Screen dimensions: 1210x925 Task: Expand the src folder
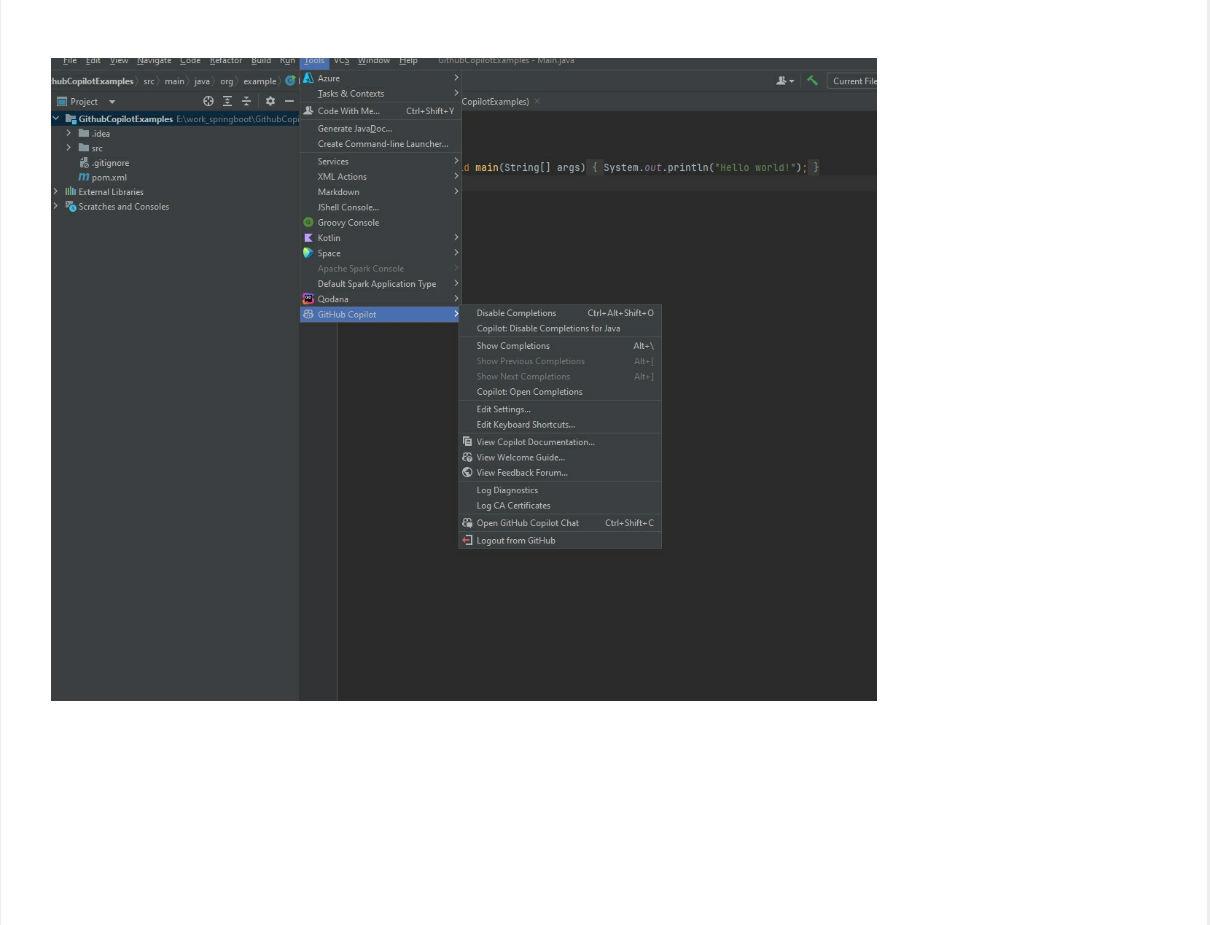pos(69,148)
